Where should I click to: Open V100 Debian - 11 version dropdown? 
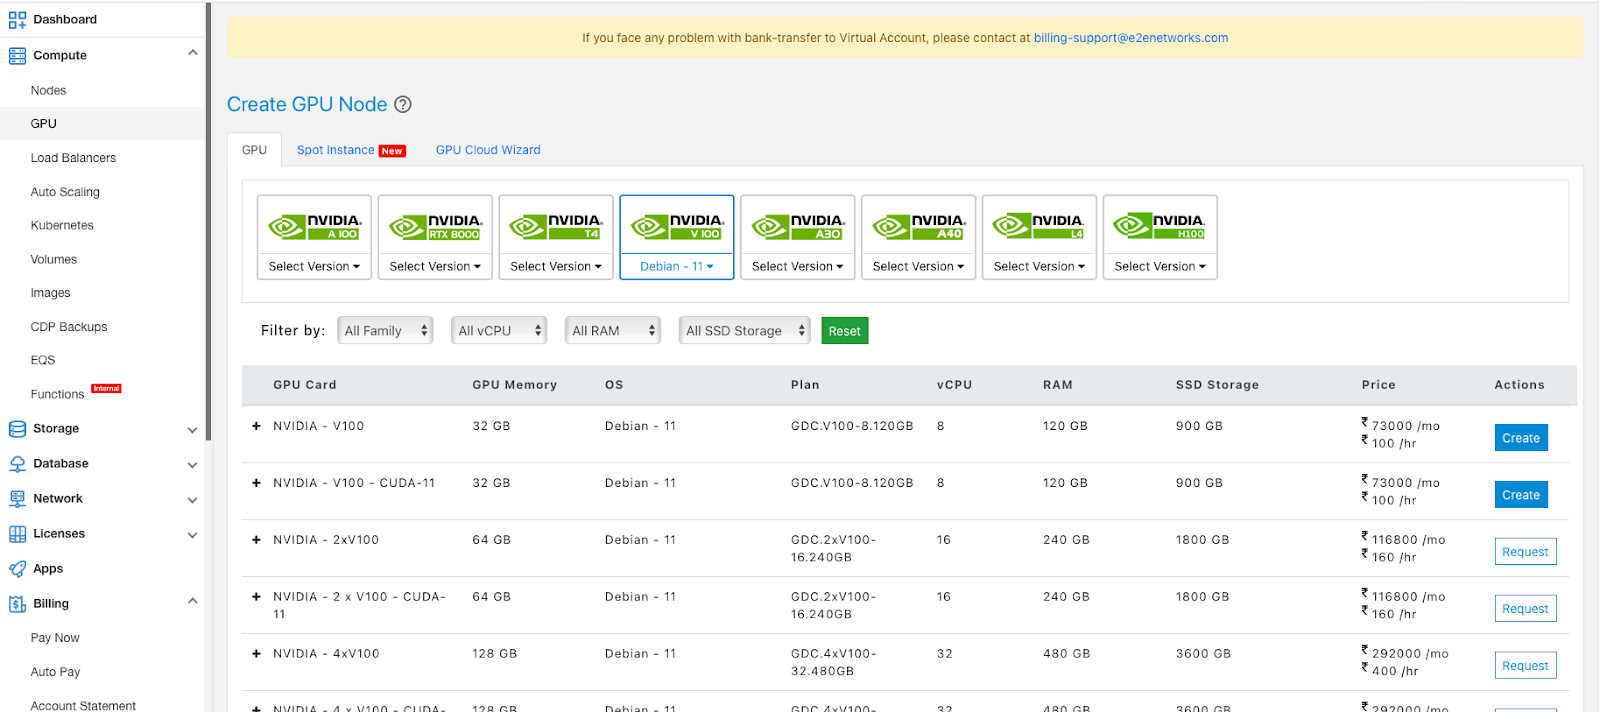coord(677,267)
